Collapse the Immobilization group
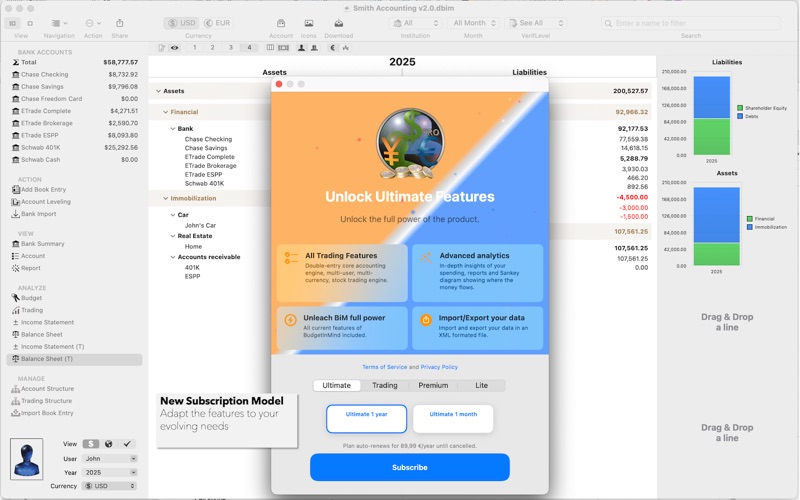 coord(165,198)
